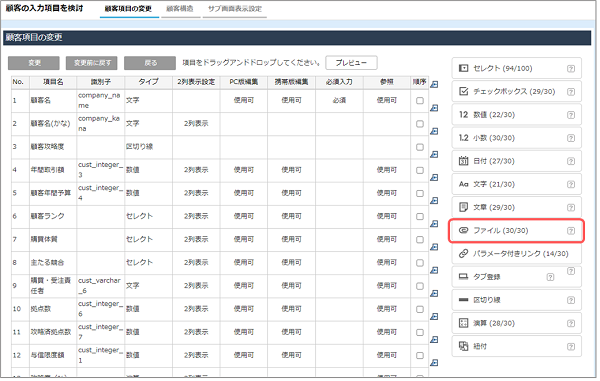Viewport: 600px width, 381px height.
Task: Pick the 区切り線 separator item
Action: 516,300
